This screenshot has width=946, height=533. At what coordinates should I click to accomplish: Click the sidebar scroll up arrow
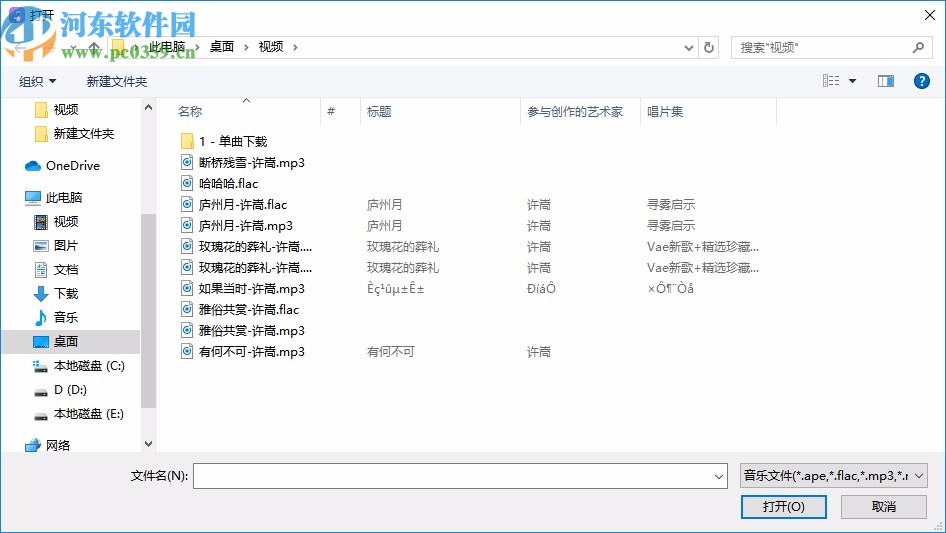148,107
